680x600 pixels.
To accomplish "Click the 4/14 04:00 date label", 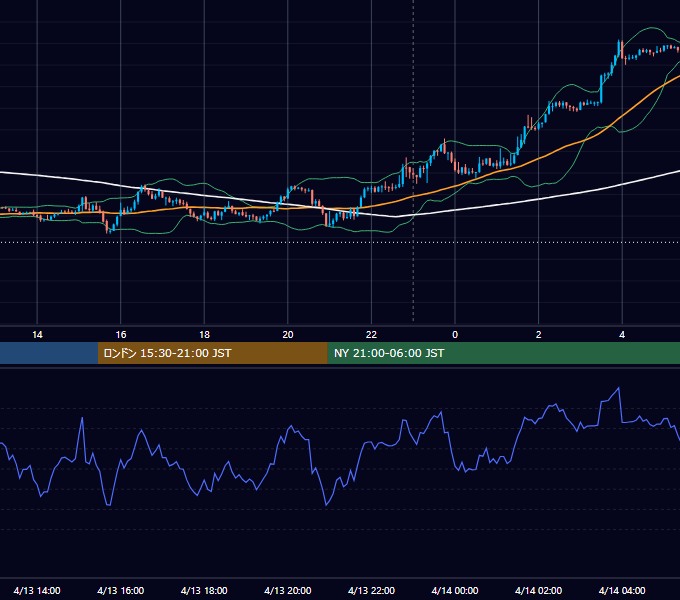I will coord(622,590).
